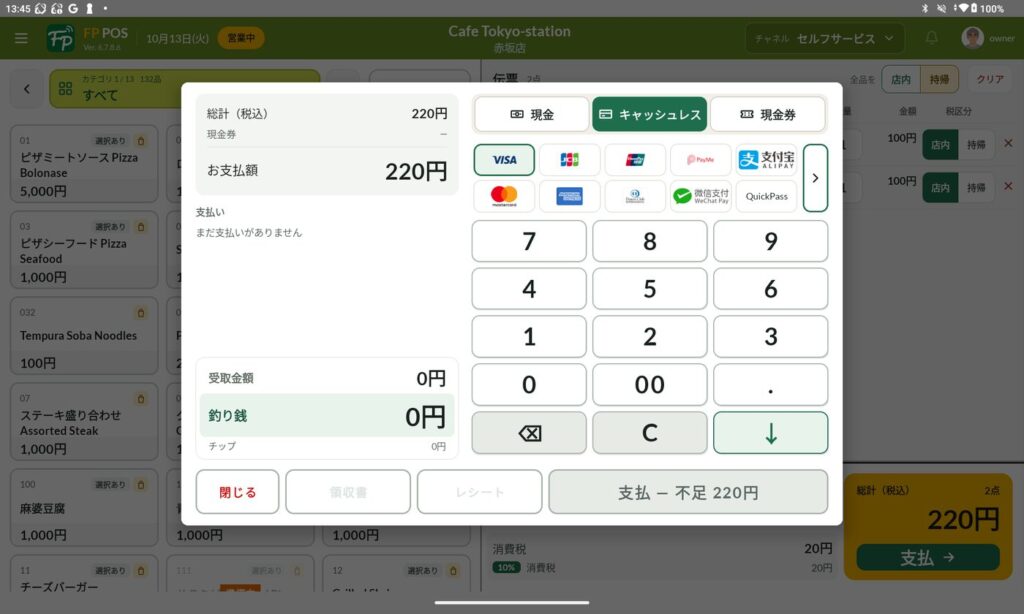Add 麻婆豆腐 menu item

[84, 508]
